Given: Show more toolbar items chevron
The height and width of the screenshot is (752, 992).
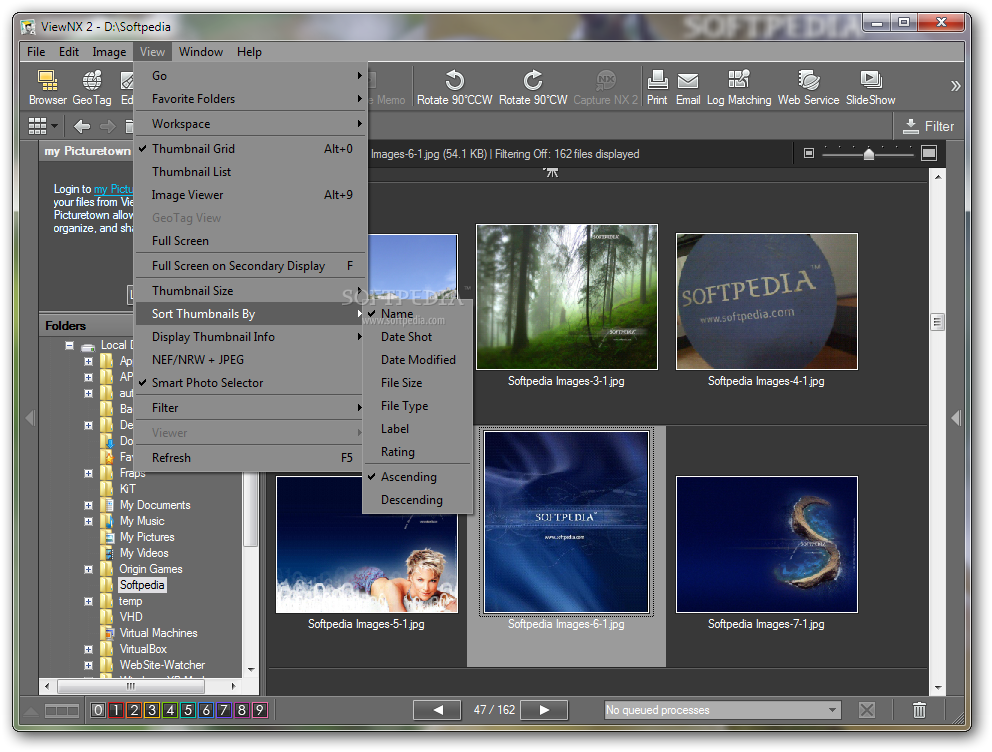Looking at the screenshot, I should tap(955, 86).
